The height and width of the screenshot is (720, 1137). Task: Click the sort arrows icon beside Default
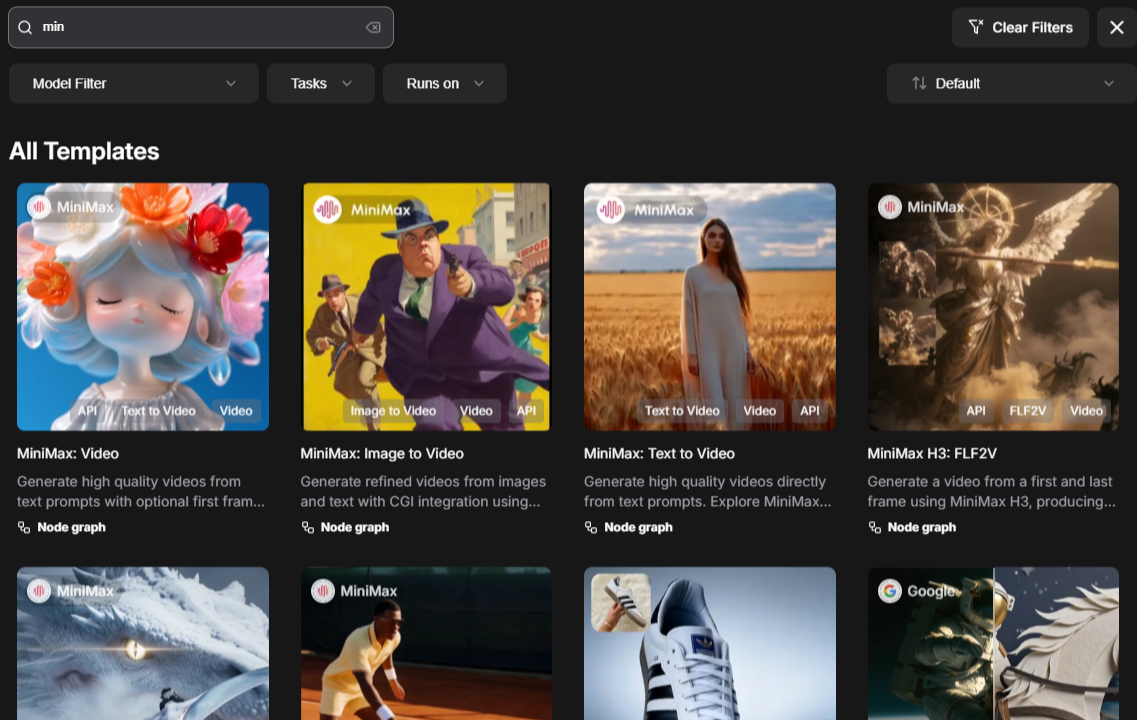(x=919, y=83)
